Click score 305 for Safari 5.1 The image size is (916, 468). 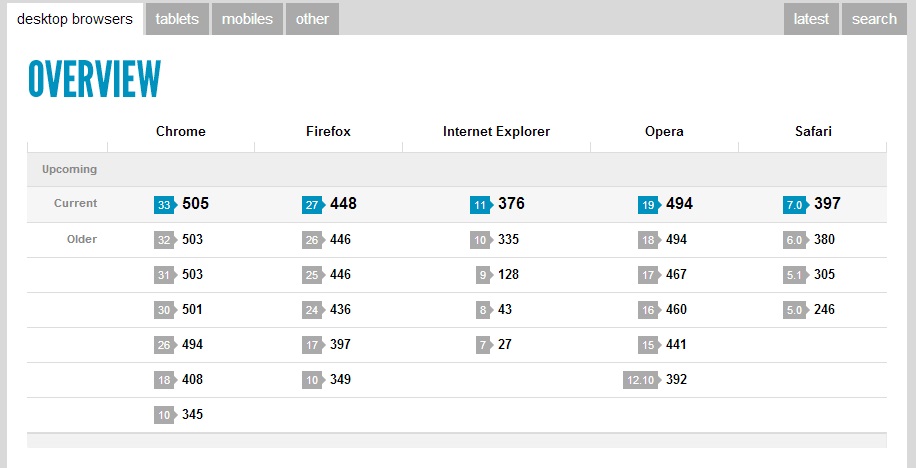pyautogui.click(x=824, y=275)
